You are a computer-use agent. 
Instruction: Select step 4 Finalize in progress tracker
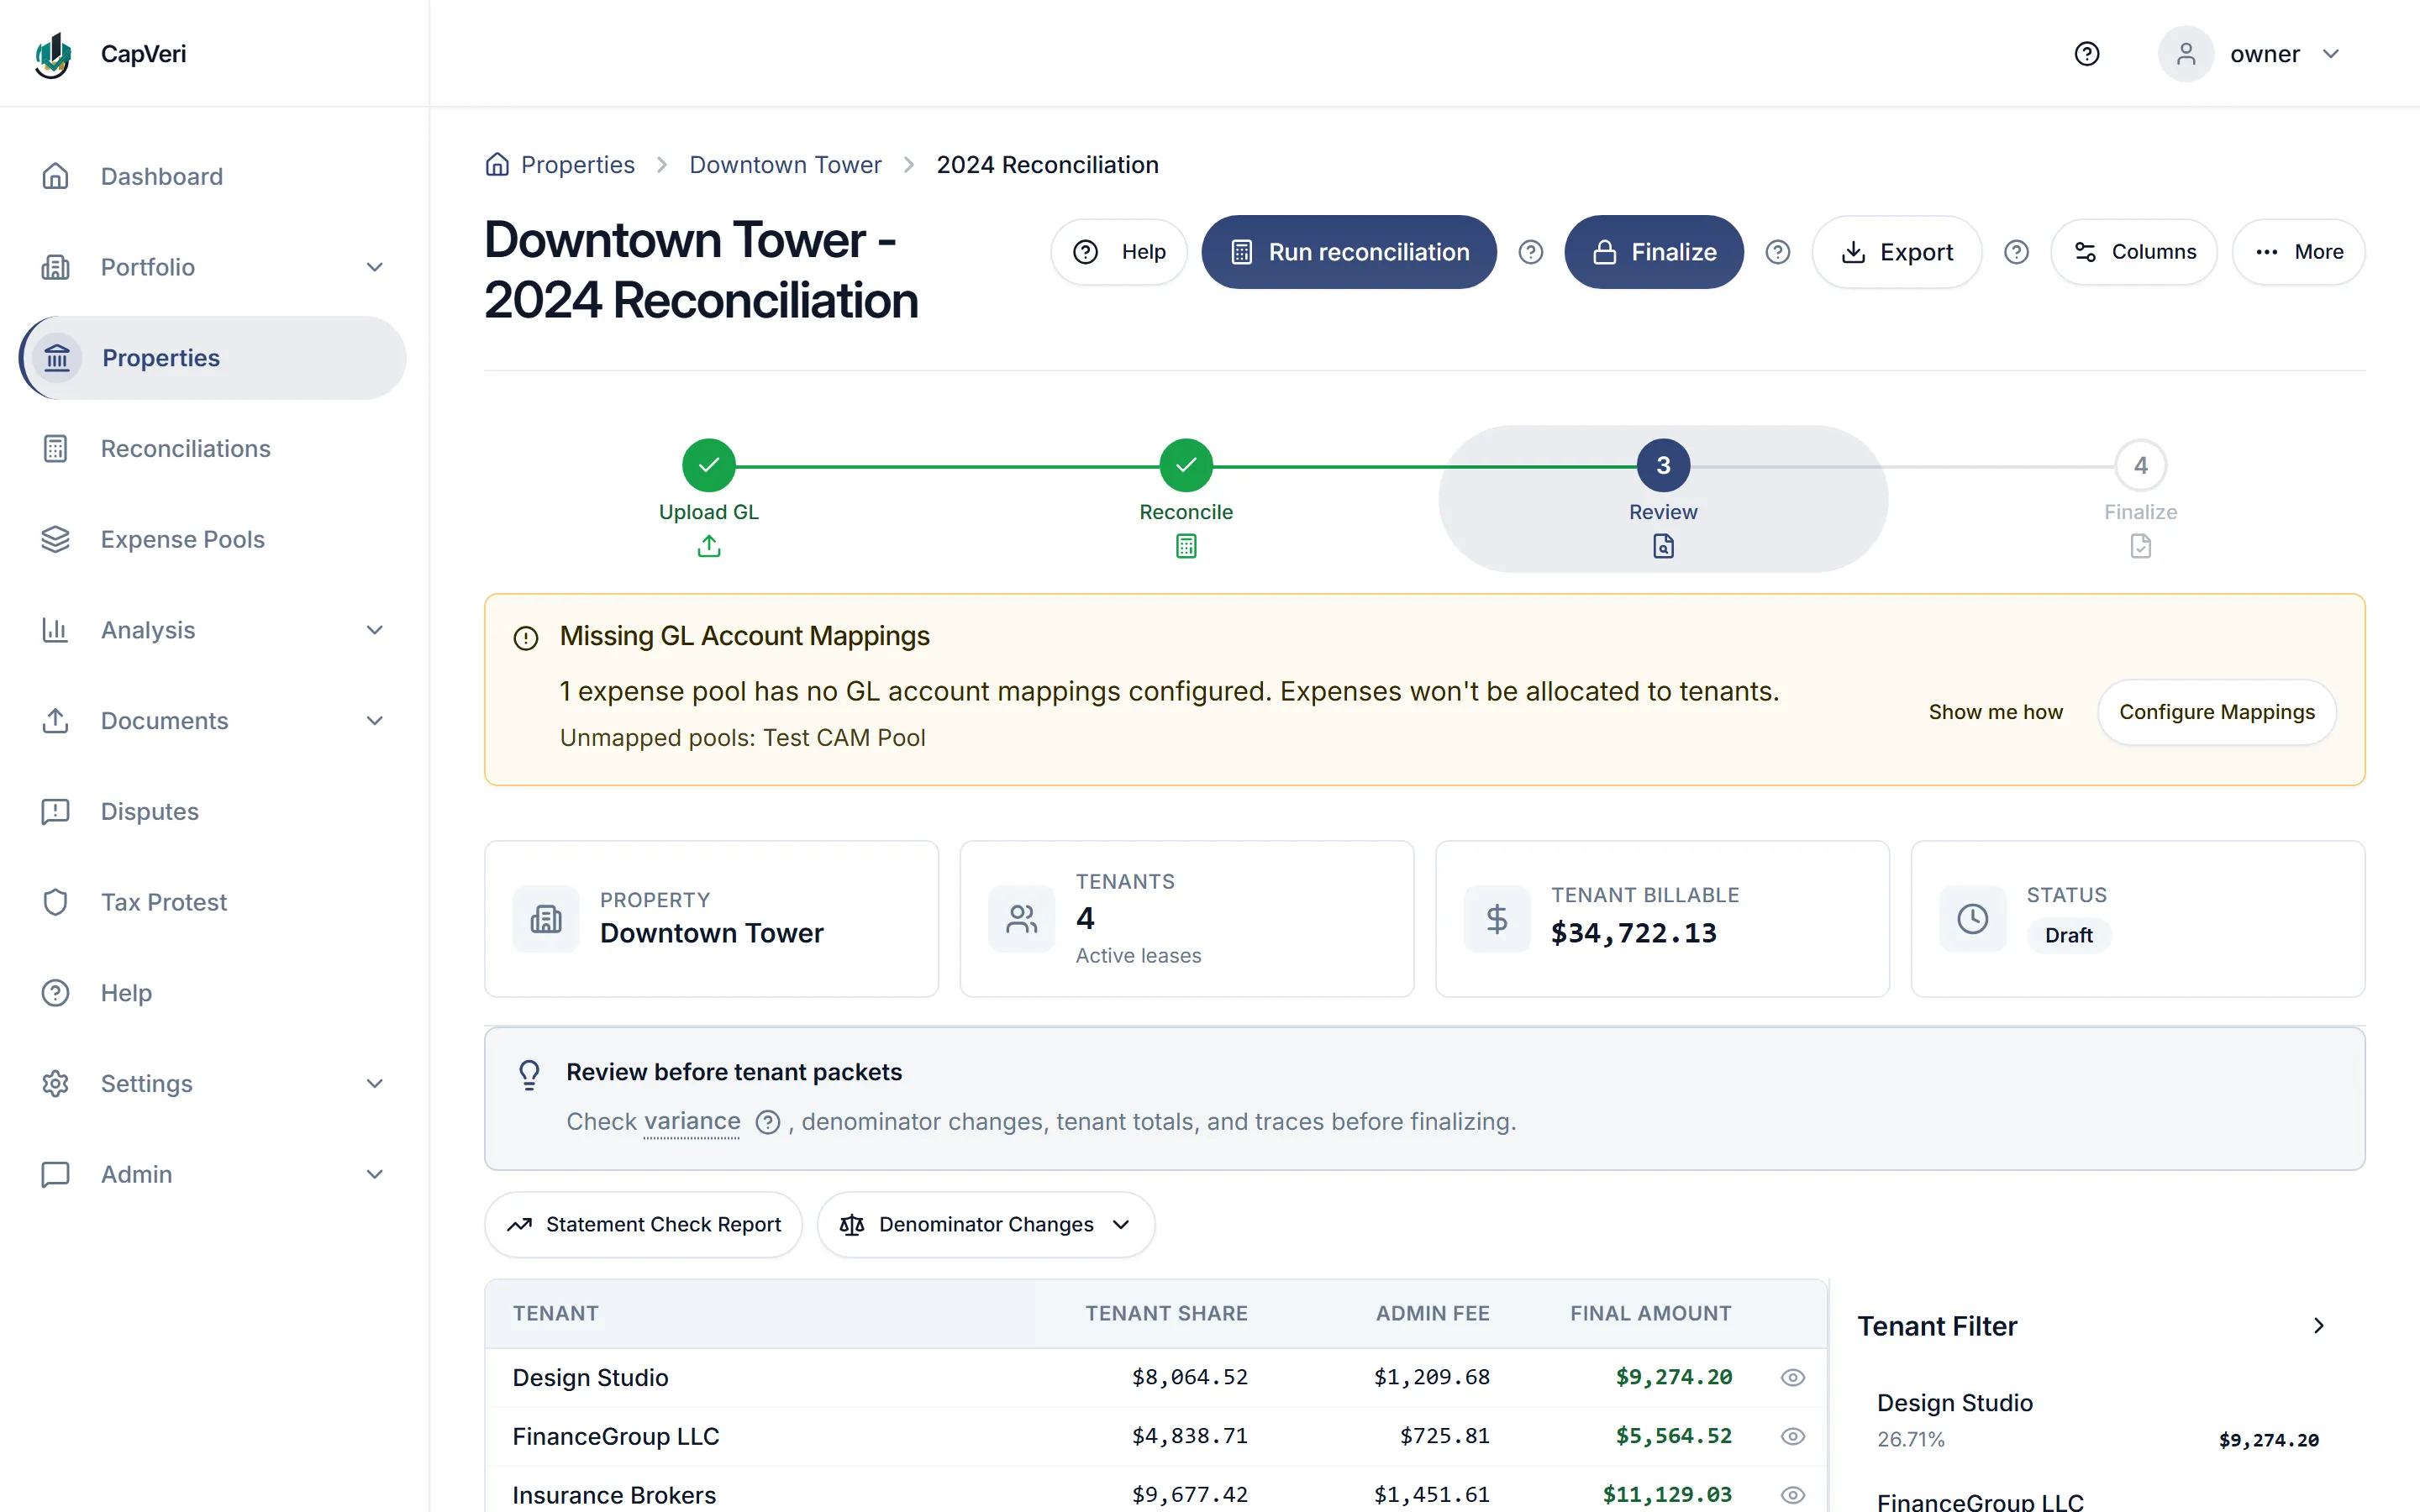coord(2140,465)
